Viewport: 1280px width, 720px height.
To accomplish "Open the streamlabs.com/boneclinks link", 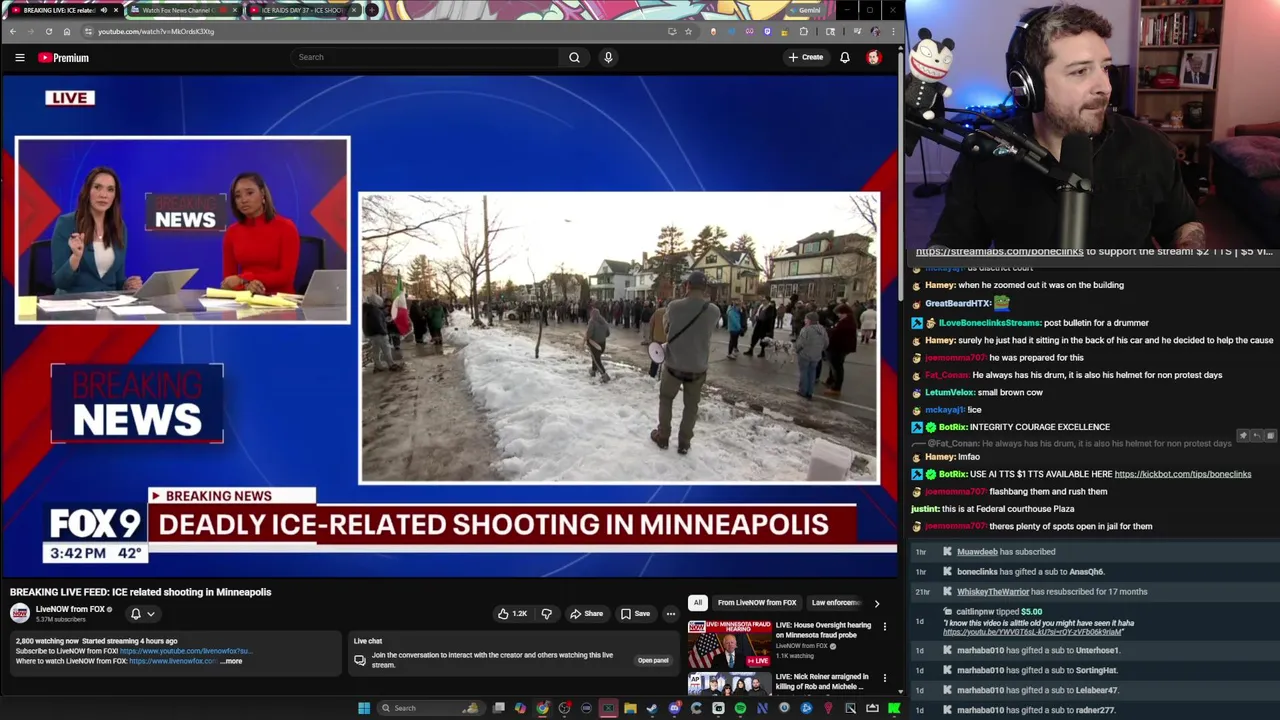I will [999, 252].
